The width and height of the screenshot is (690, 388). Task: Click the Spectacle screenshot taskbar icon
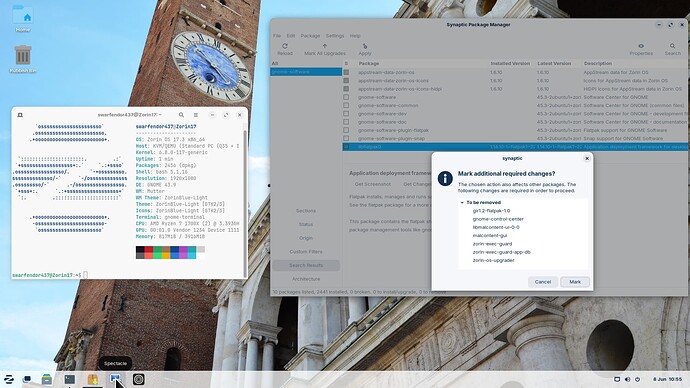[115, 379]
